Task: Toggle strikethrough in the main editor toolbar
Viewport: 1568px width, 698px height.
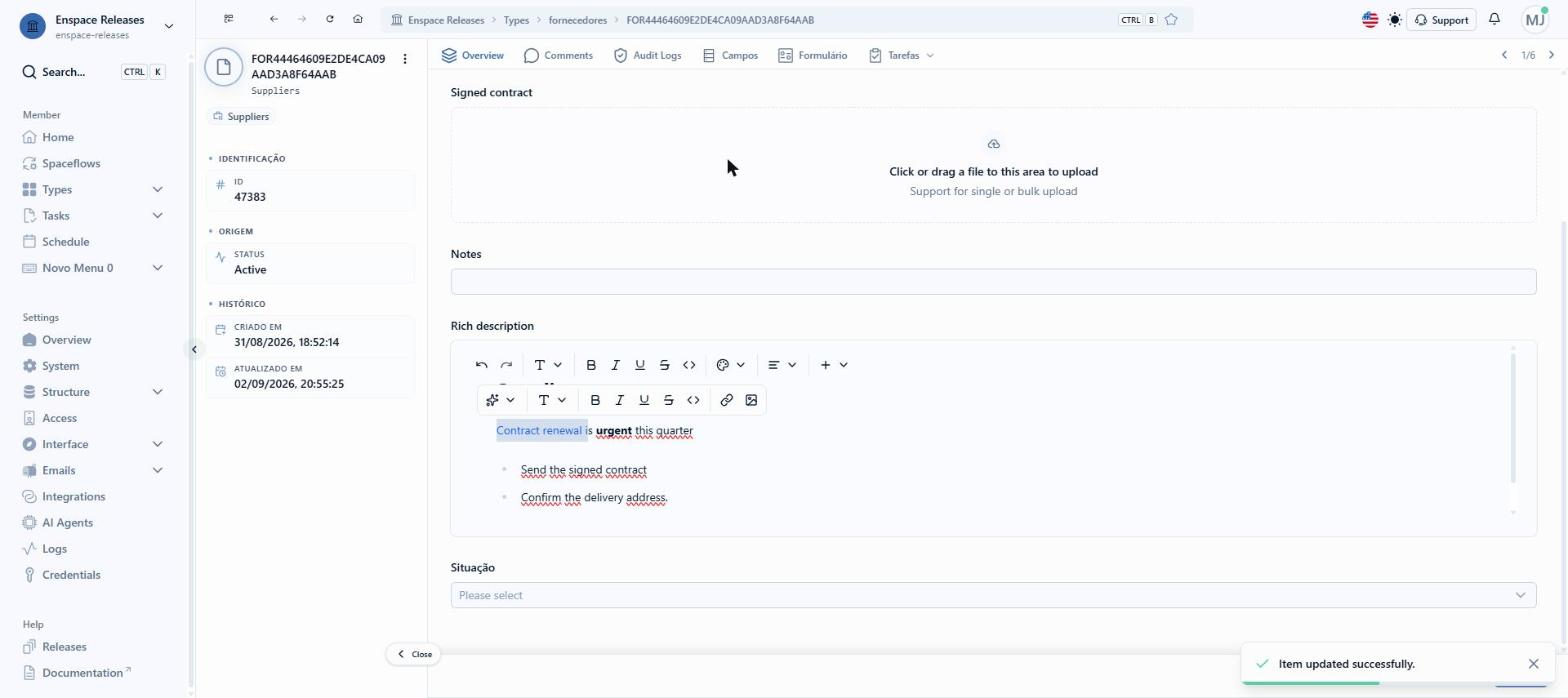Action: 665,365
